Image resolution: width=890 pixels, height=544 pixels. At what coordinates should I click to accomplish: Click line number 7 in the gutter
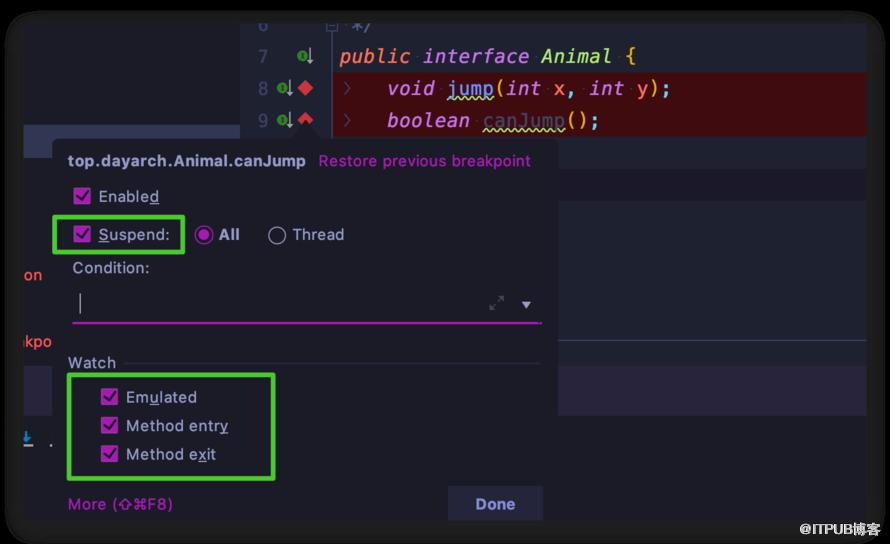coord(263,56)
